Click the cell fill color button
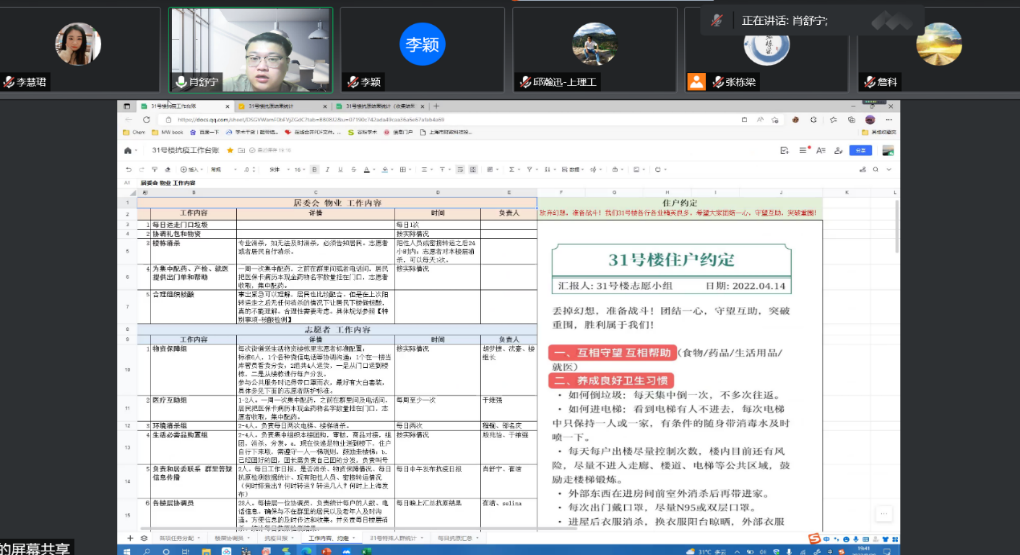This screenshot has width=1020, height=555. pyautogui.click(x=385, y=170)
